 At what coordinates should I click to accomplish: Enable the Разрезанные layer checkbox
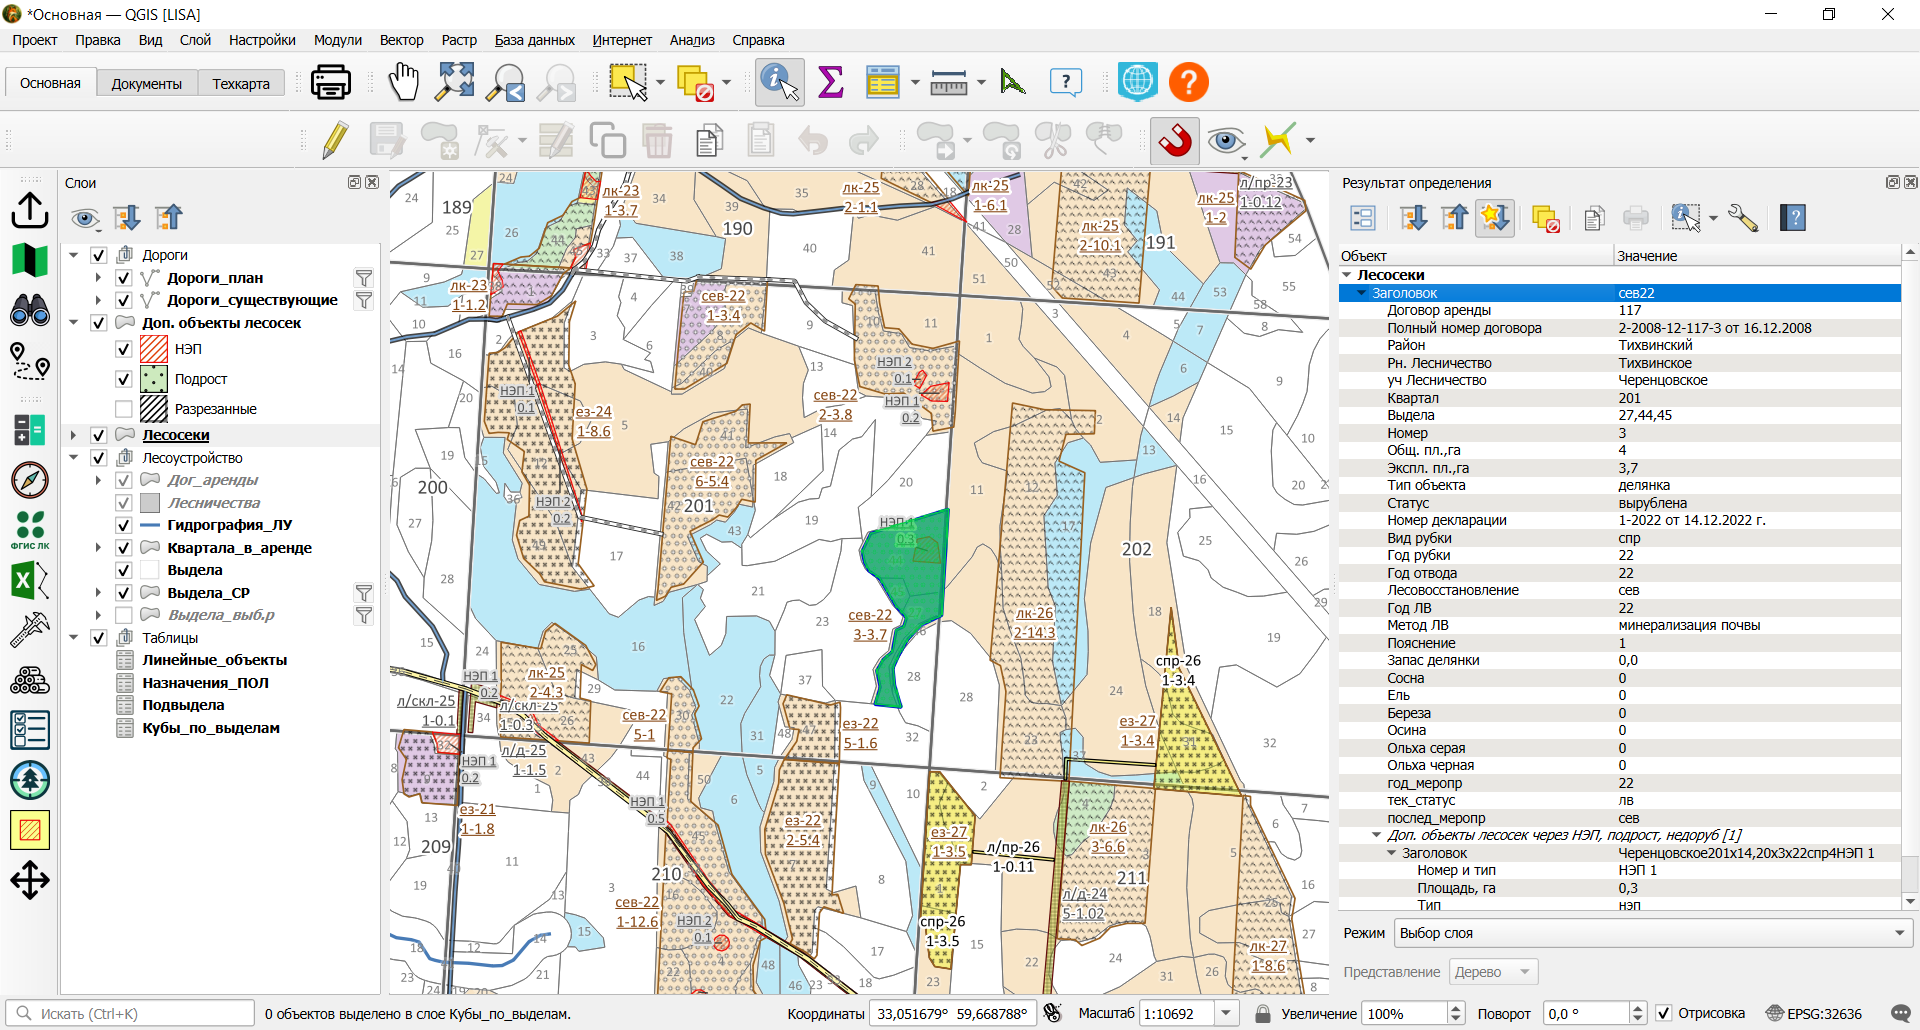point(124,409)
